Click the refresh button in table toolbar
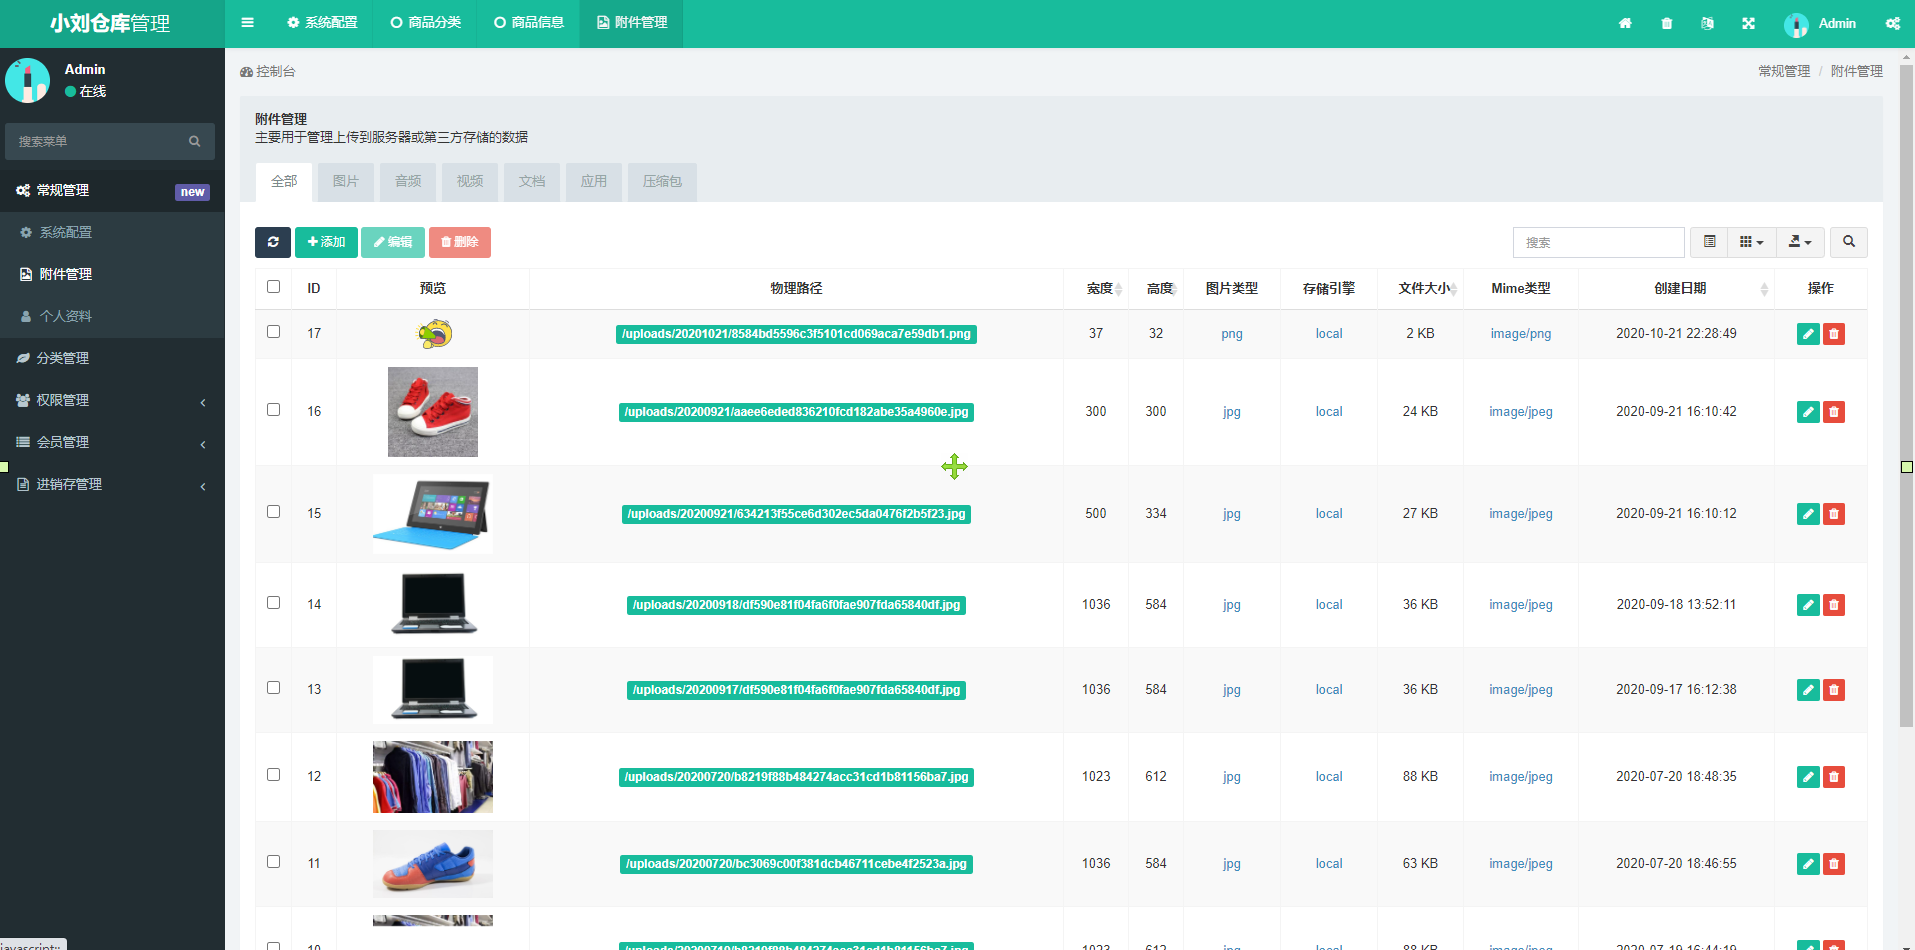The image size is (1915, 950). coord(273,242)
